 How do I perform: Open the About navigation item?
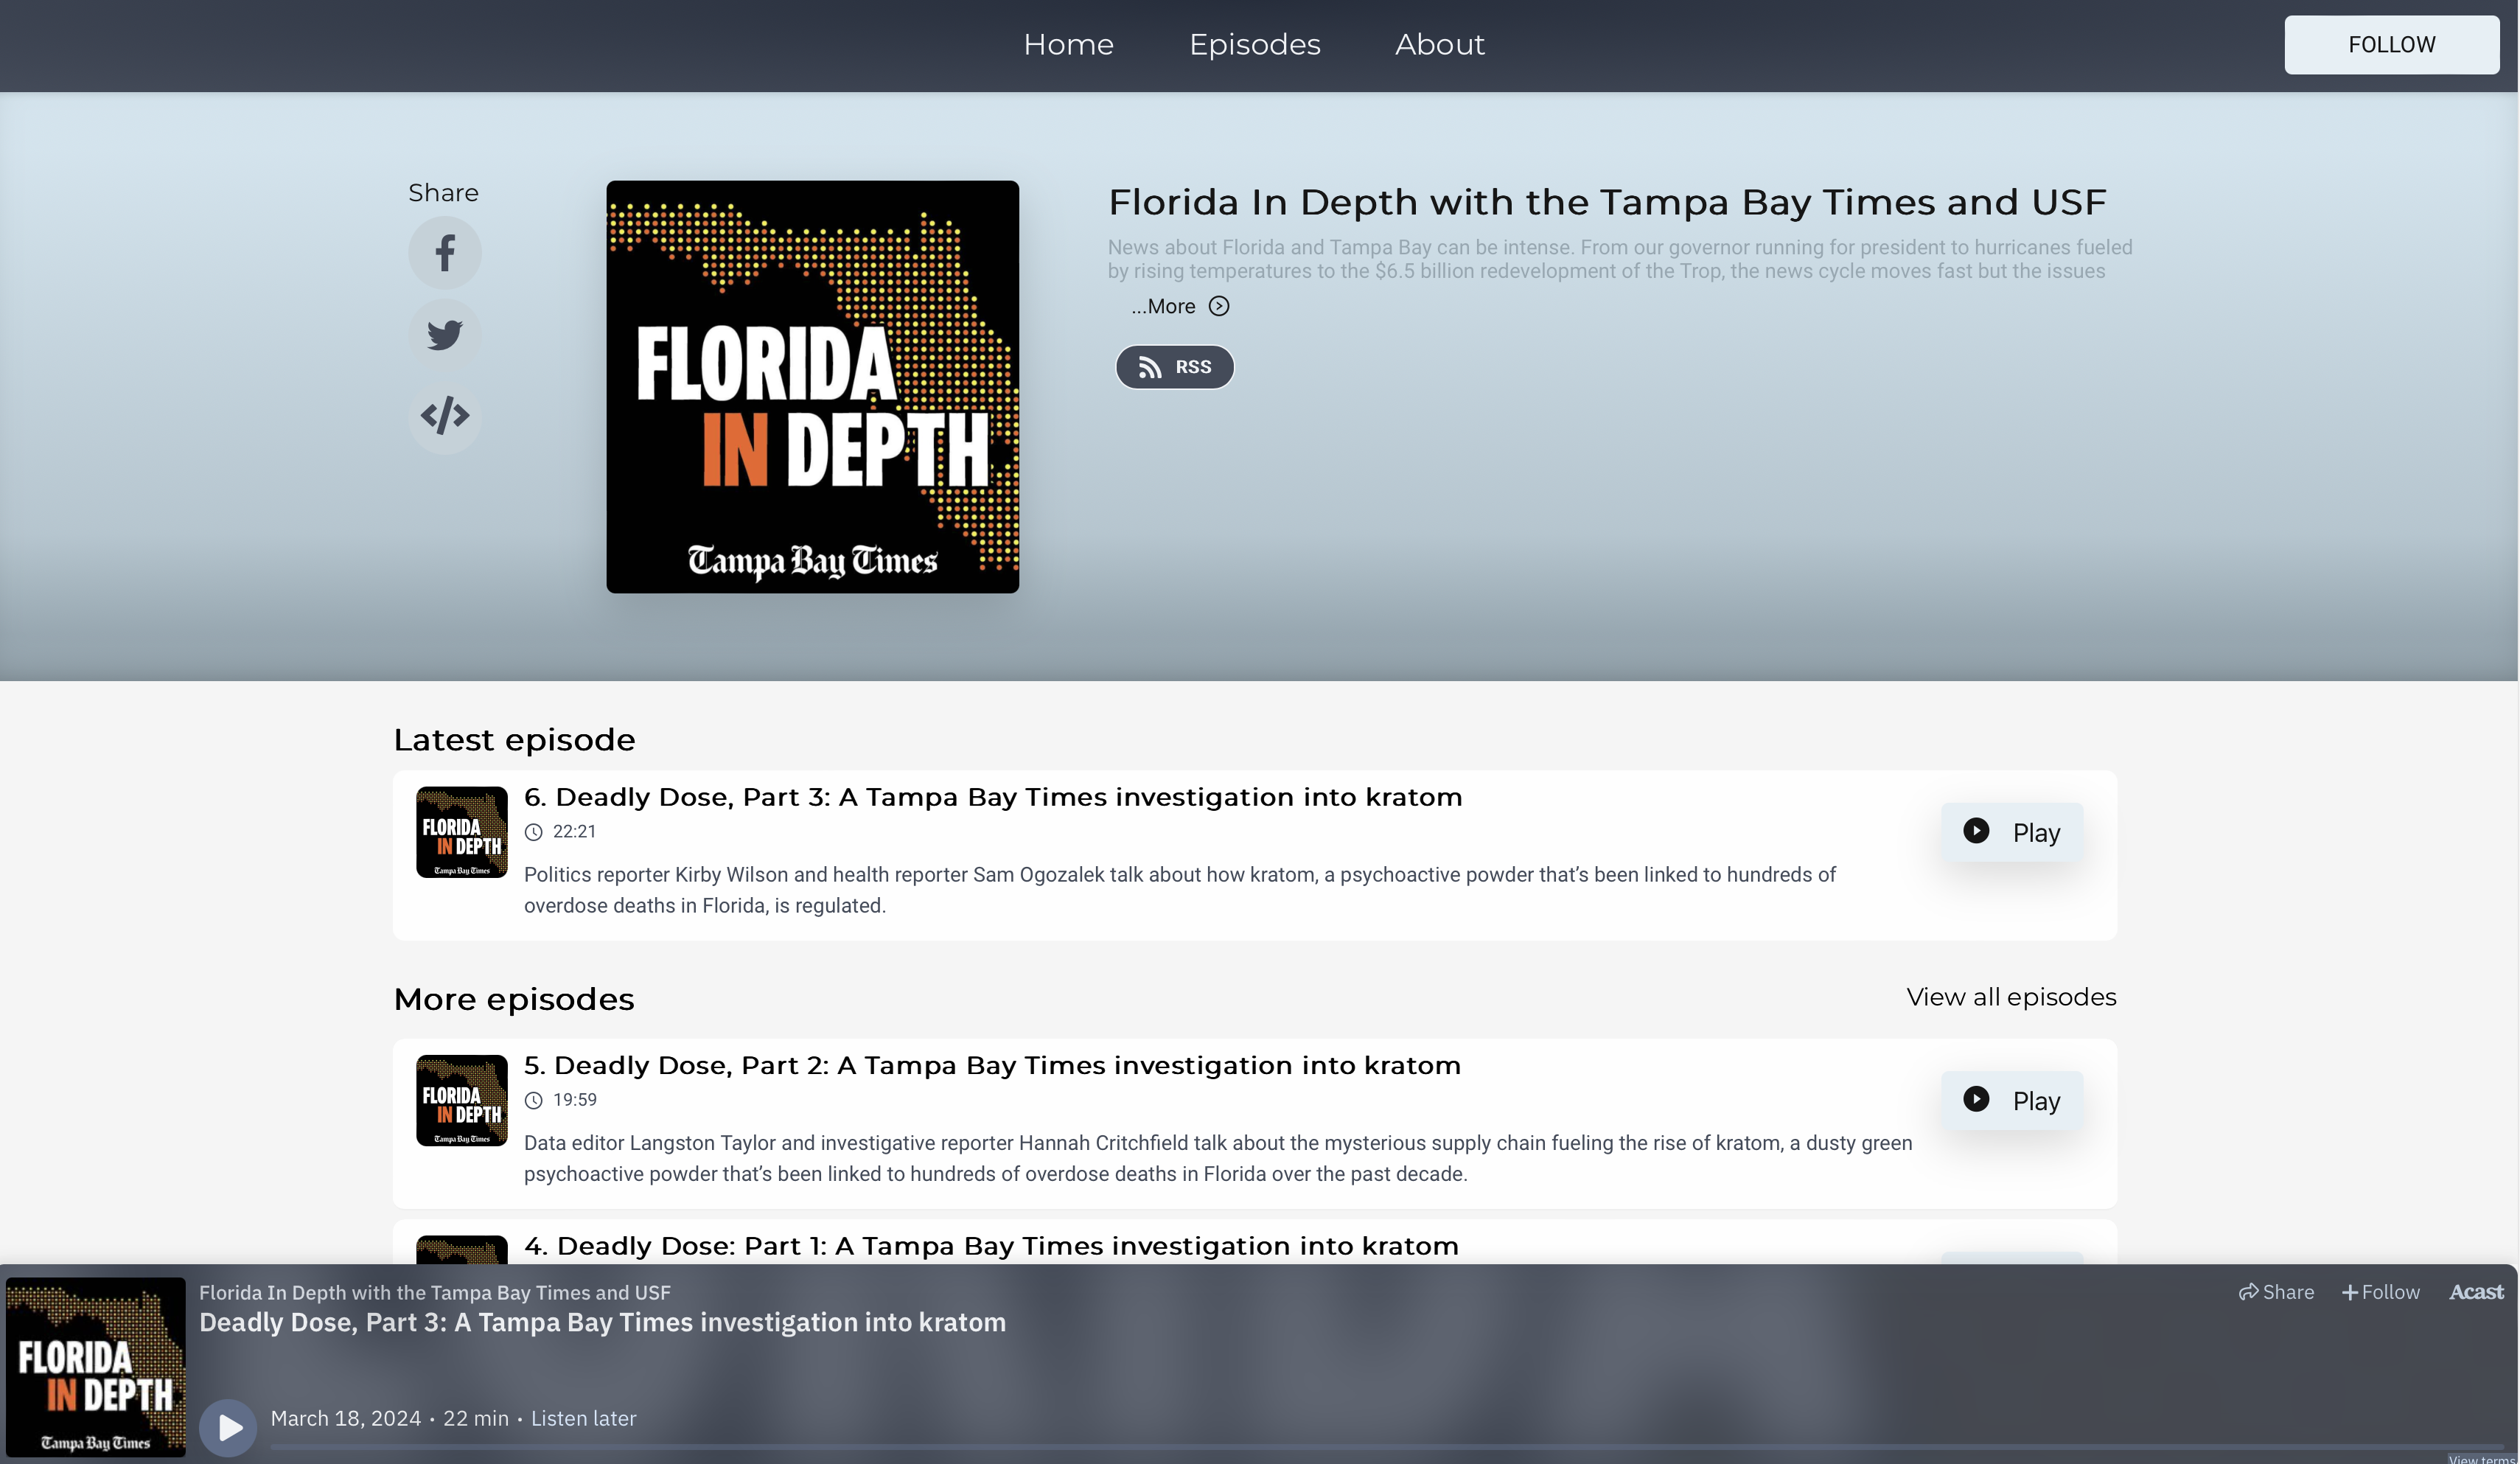(x=1439, y=45)
